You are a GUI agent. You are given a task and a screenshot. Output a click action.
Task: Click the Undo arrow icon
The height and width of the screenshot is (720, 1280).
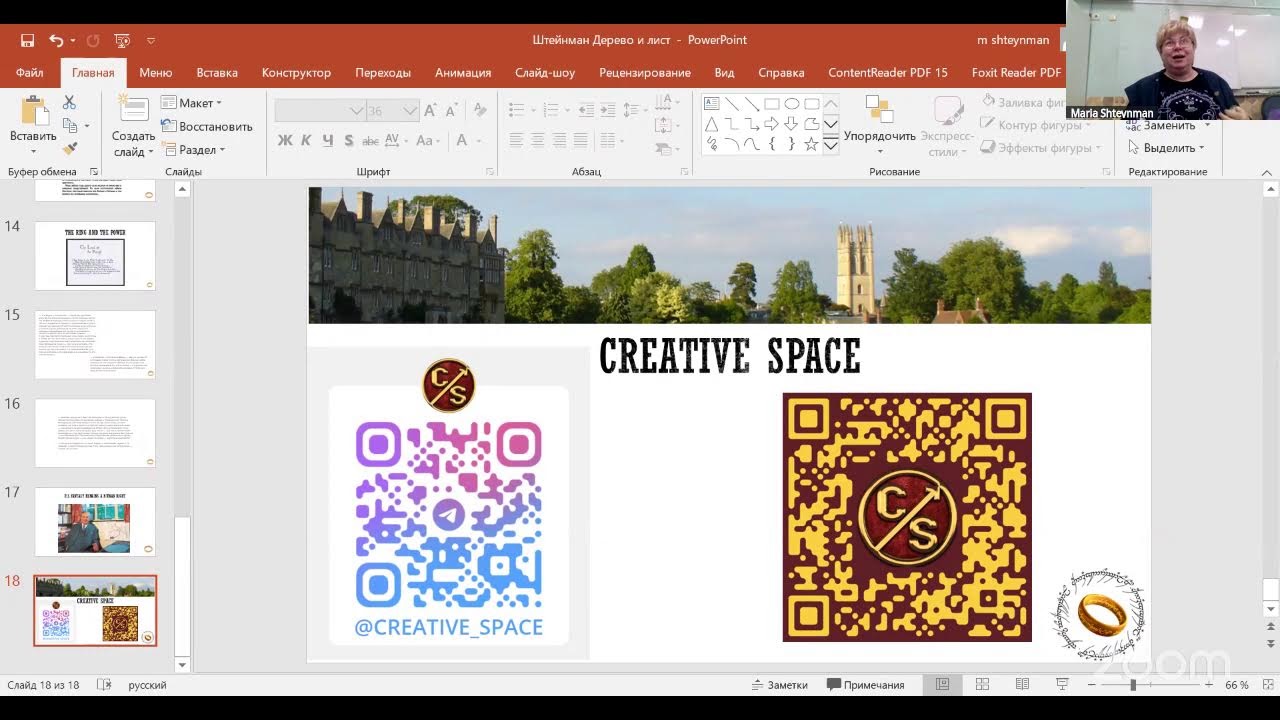56,41
